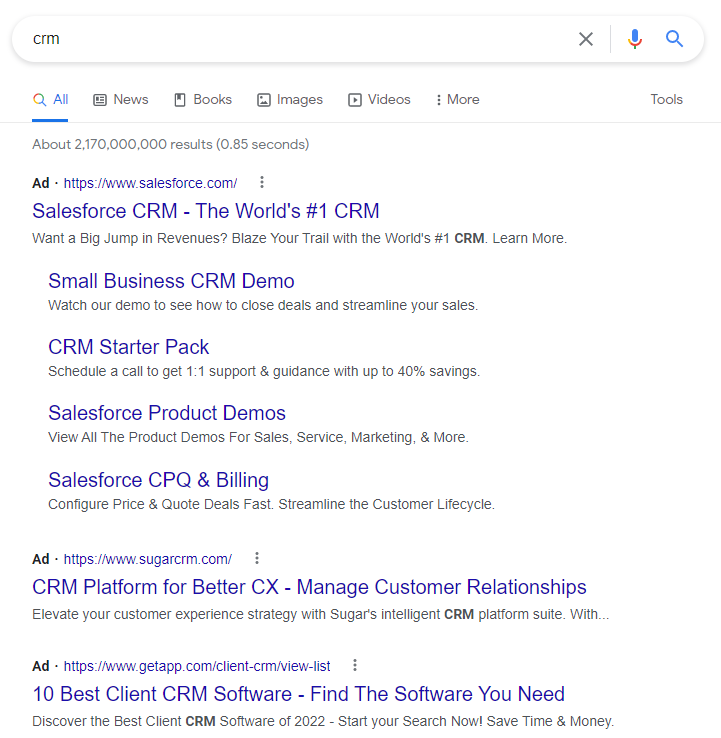
Task: Click the blue magnifying glass search icon
Action: pyautogui.click(x=674, y=39)
